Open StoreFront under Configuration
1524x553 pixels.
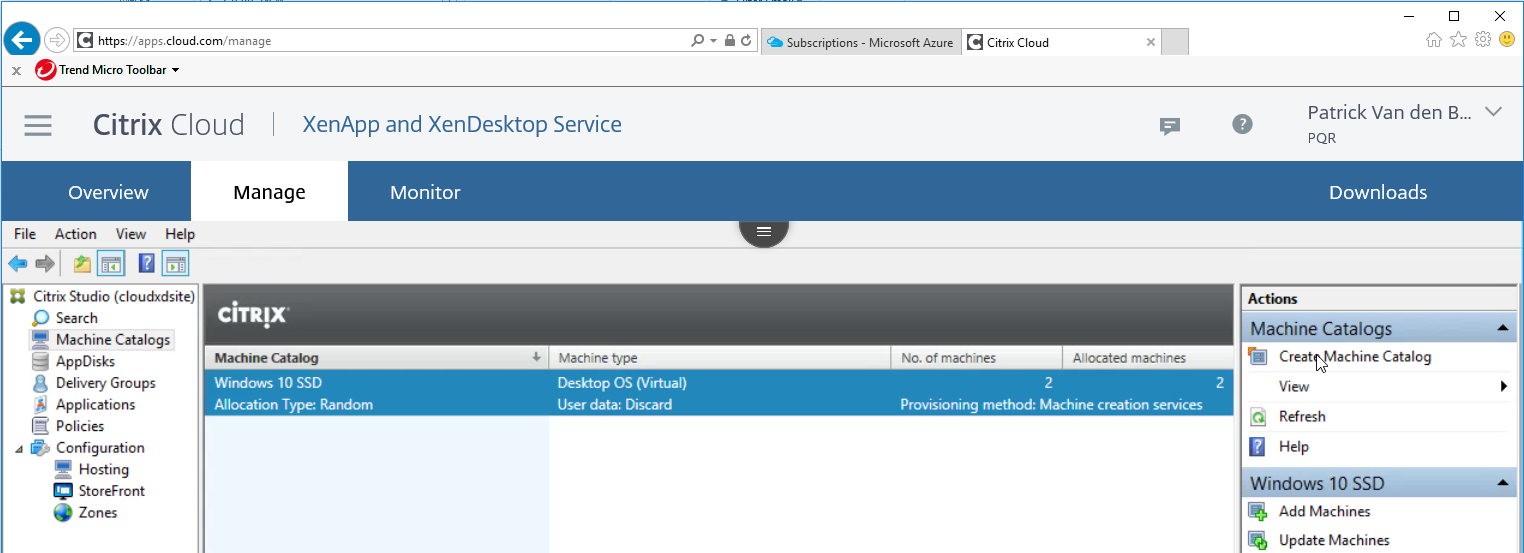click(x=112, y=491)
